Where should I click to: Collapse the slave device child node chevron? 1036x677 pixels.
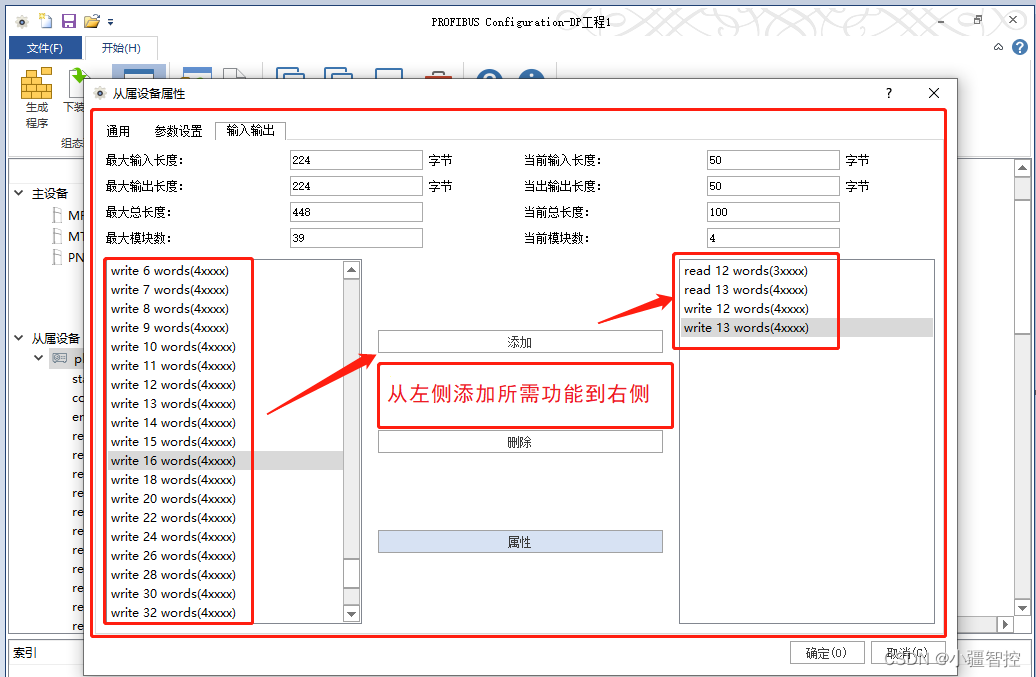tap(38, 358)
